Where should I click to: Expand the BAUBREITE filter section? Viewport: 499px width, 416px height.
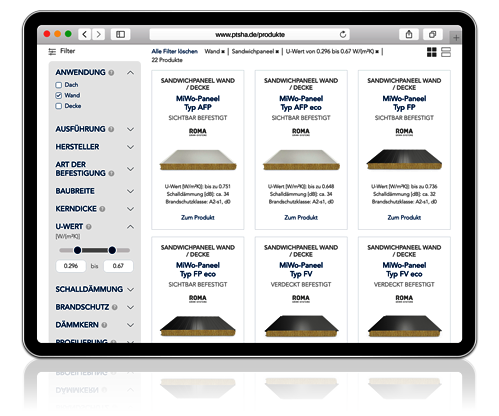131,191
